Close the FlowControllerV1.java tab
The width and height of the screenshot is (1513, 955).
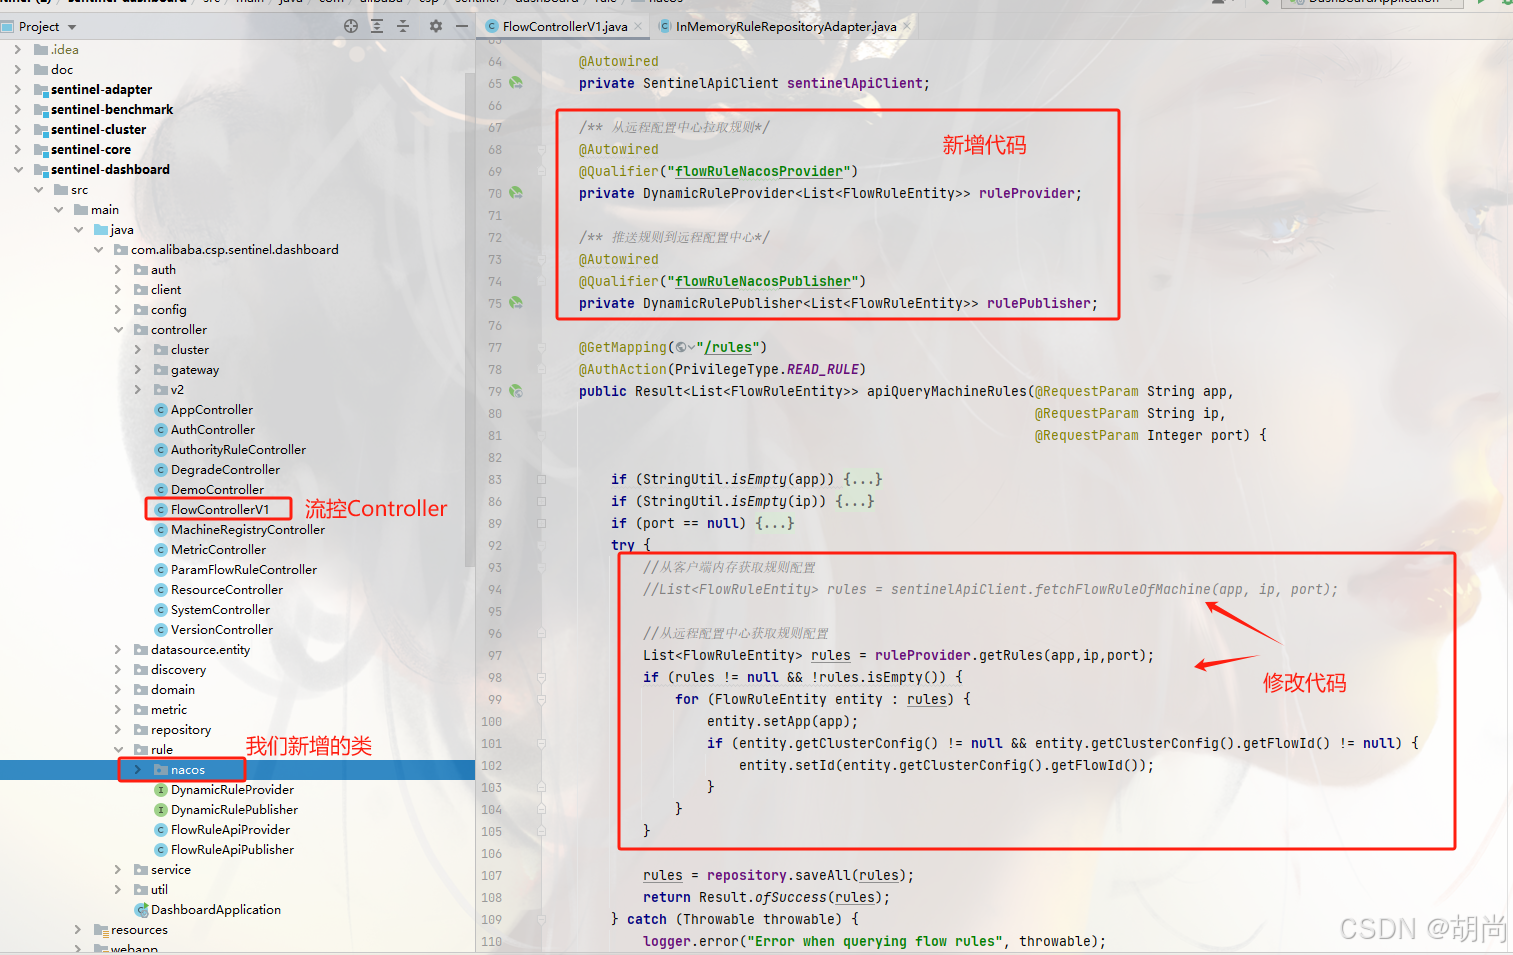coord(638,27)
